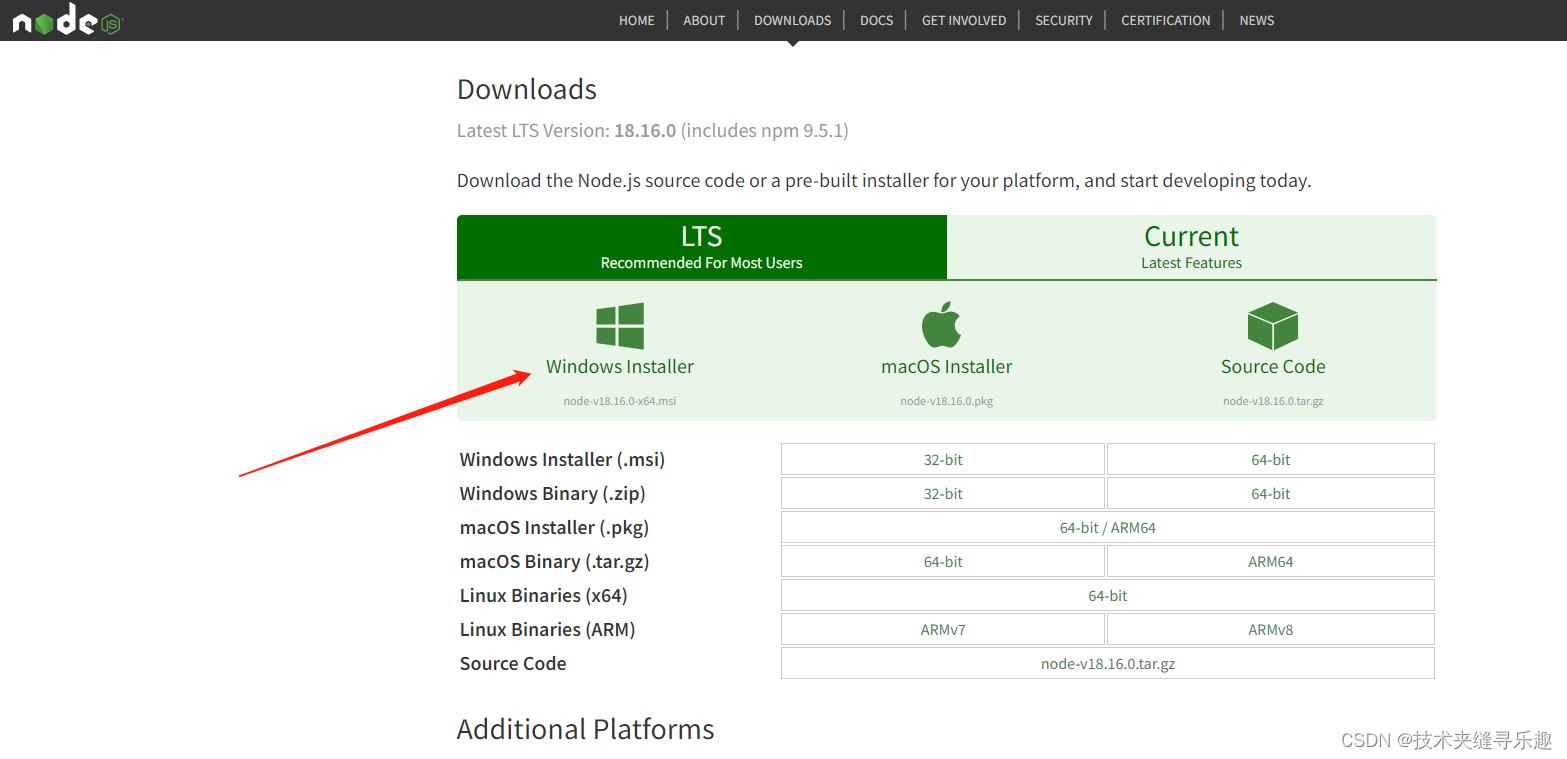
Task: Switch to the Current Latest Features tab
Action: click(x=1192, y=247)
